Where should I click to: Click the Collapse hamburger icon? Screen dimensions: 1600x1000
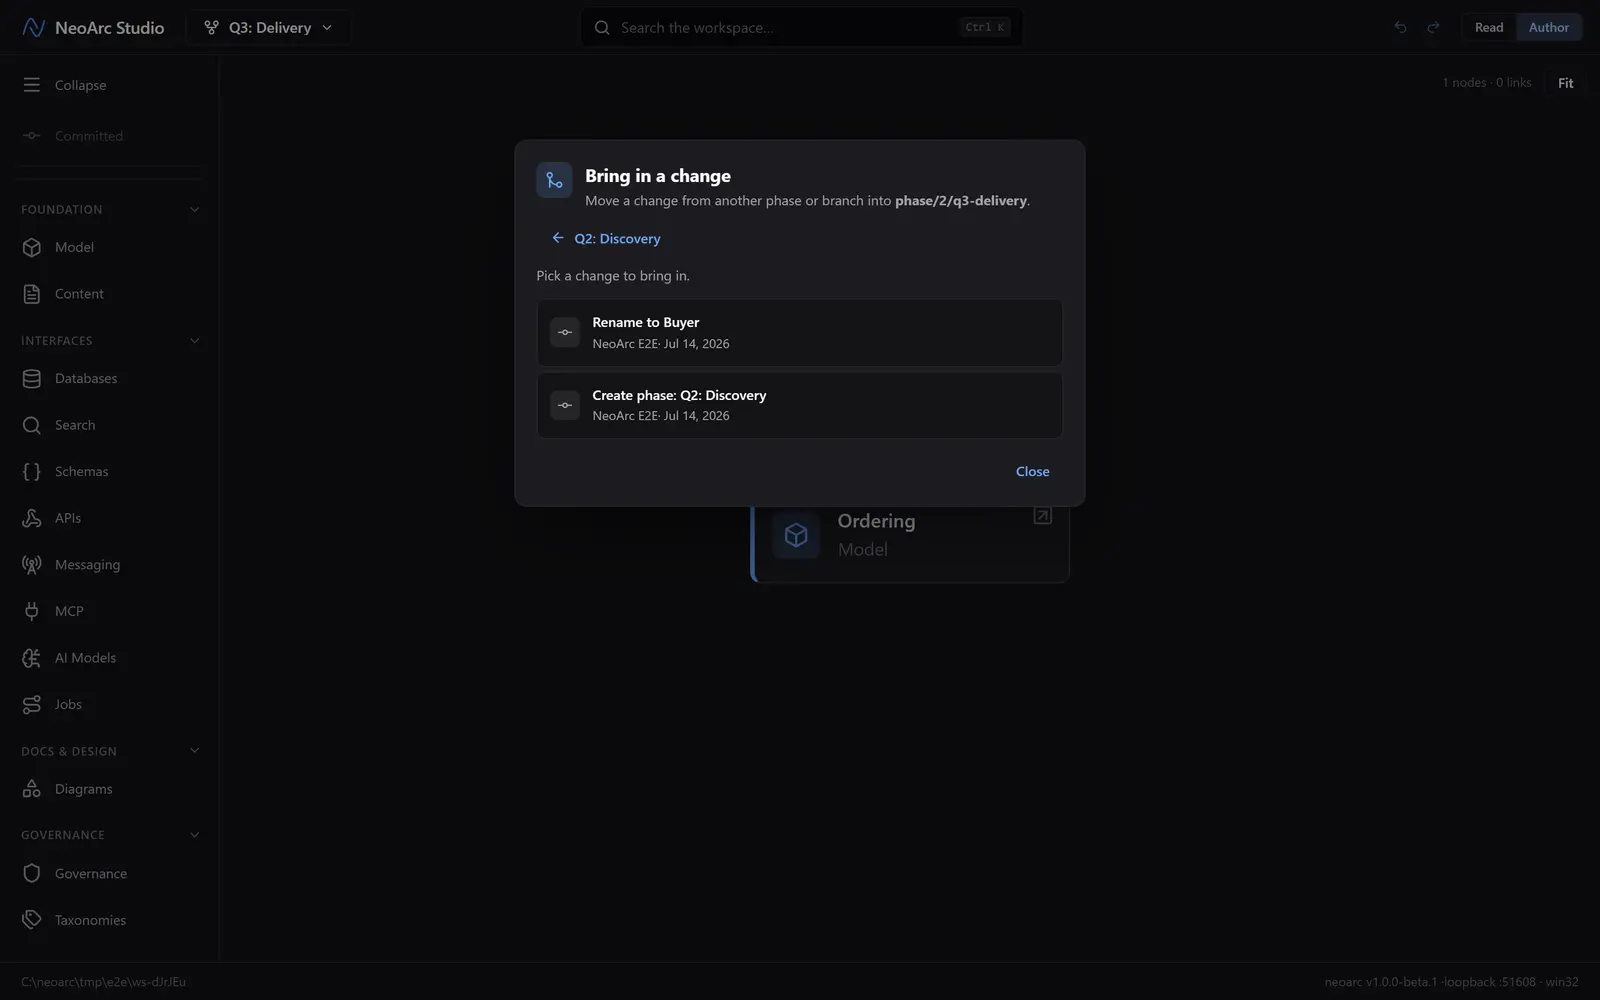[32, 85]
